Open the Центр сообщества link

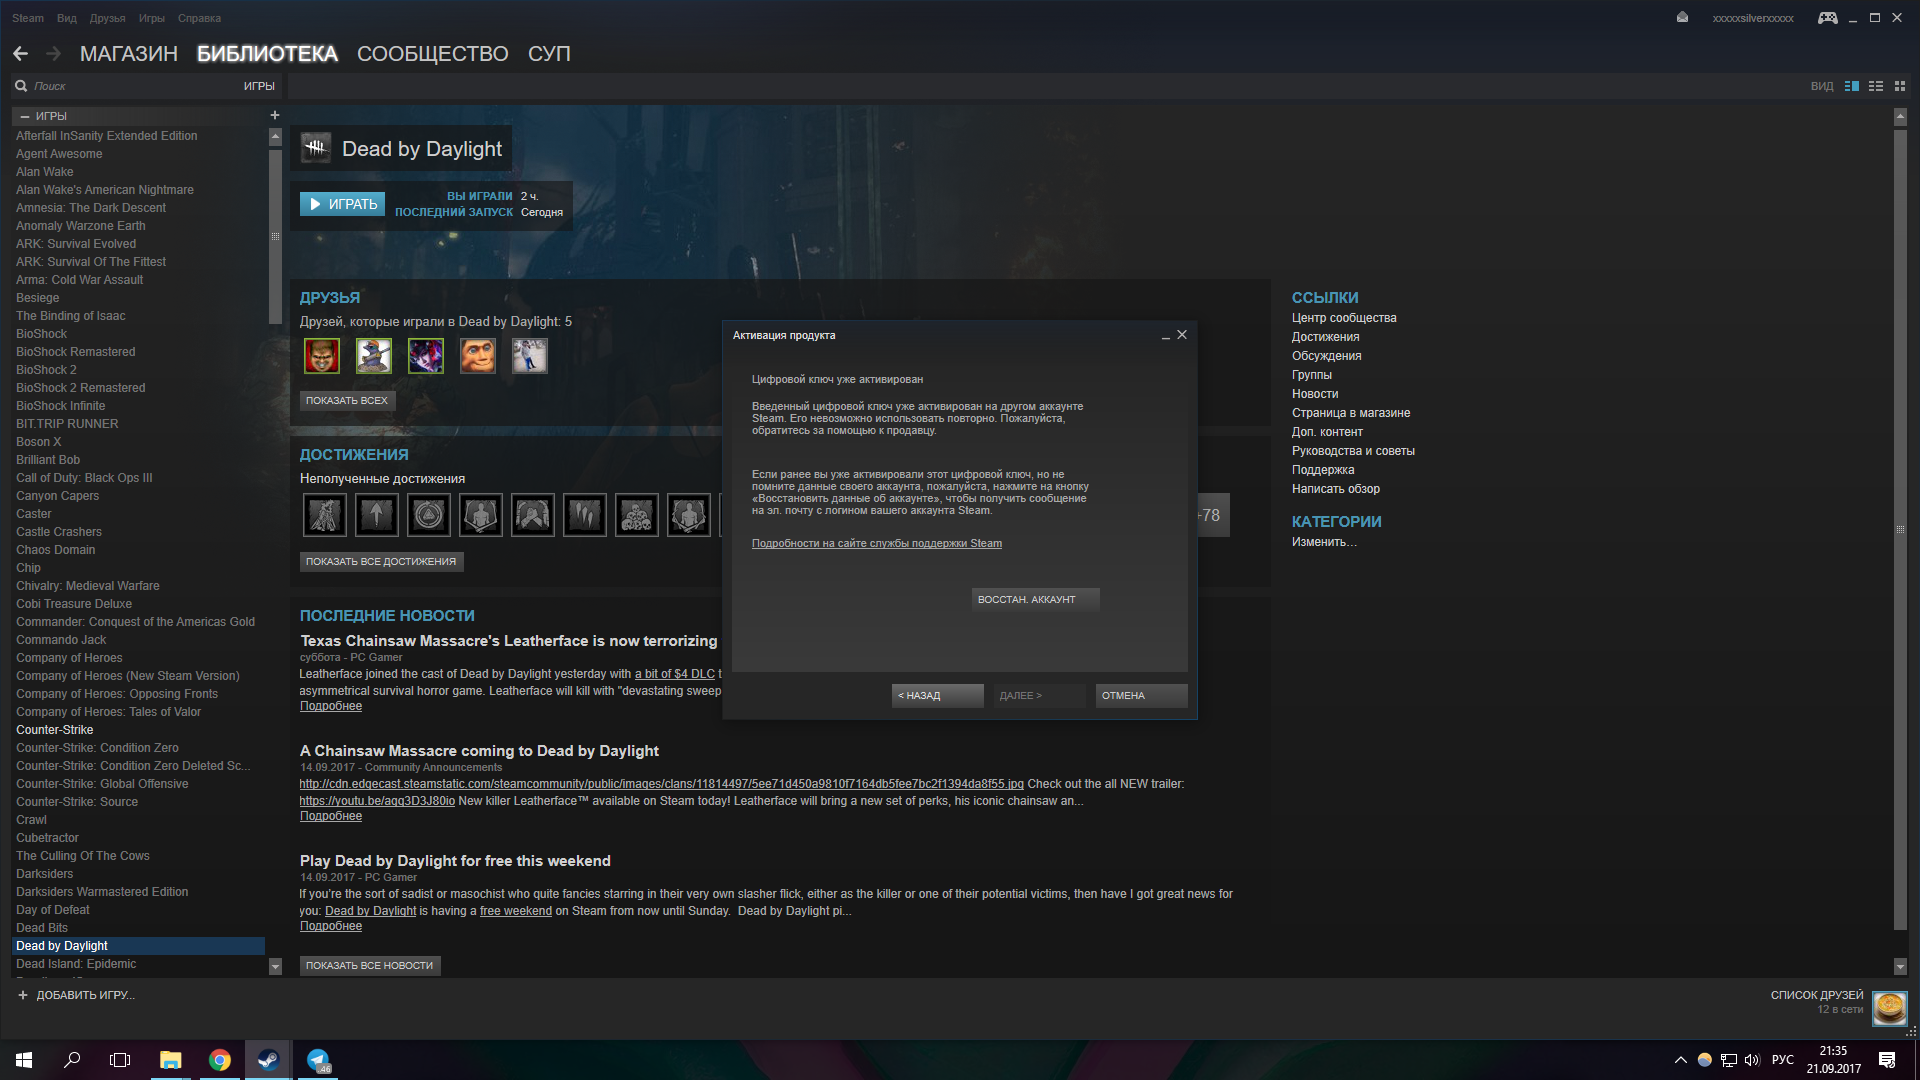pos(1344,318)
